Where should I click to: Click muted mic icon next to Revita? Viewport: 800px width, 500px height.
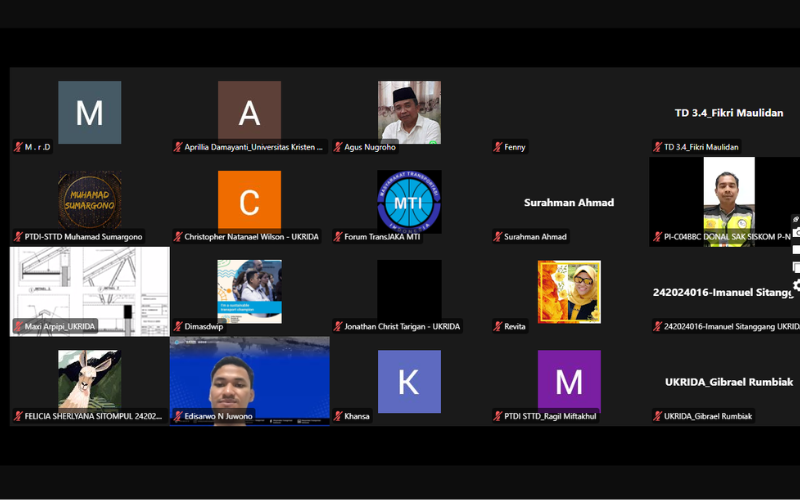pyautogui.click(x=498, y=326)
